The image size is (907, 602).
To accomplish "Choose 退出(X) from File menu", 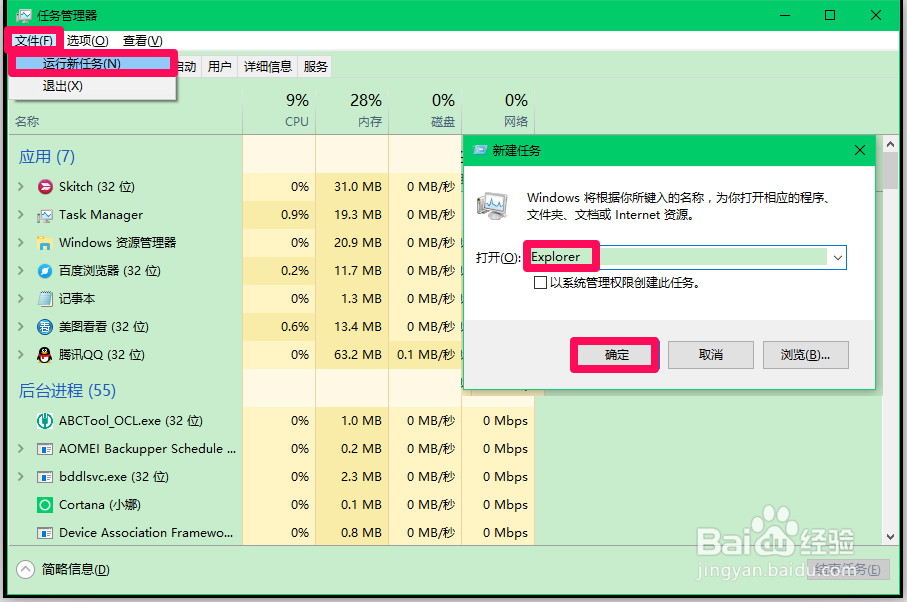I will (x=93, y=86).
